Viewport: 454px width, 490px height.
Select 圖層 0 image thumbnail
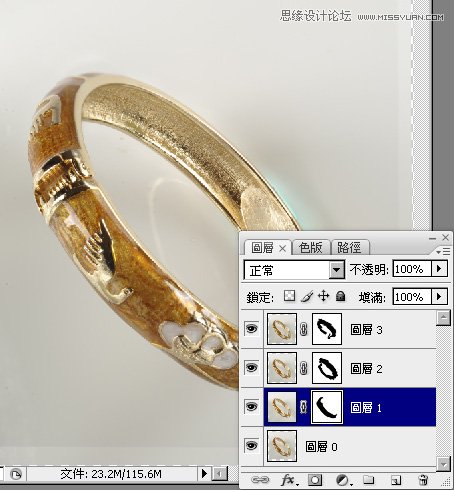[282, 446]
